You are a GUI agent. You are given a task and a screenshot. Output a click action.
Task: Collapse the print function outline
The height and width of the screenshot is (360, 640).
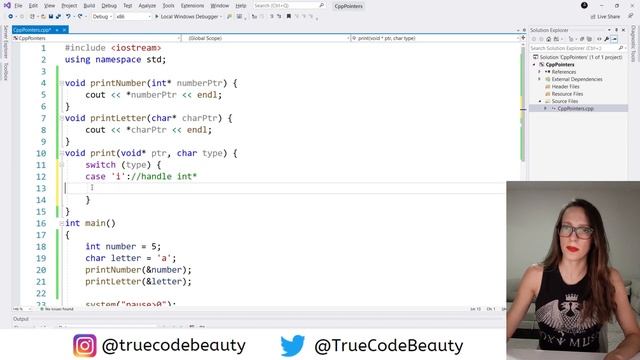pyautogui.click(x=62, y=153)
